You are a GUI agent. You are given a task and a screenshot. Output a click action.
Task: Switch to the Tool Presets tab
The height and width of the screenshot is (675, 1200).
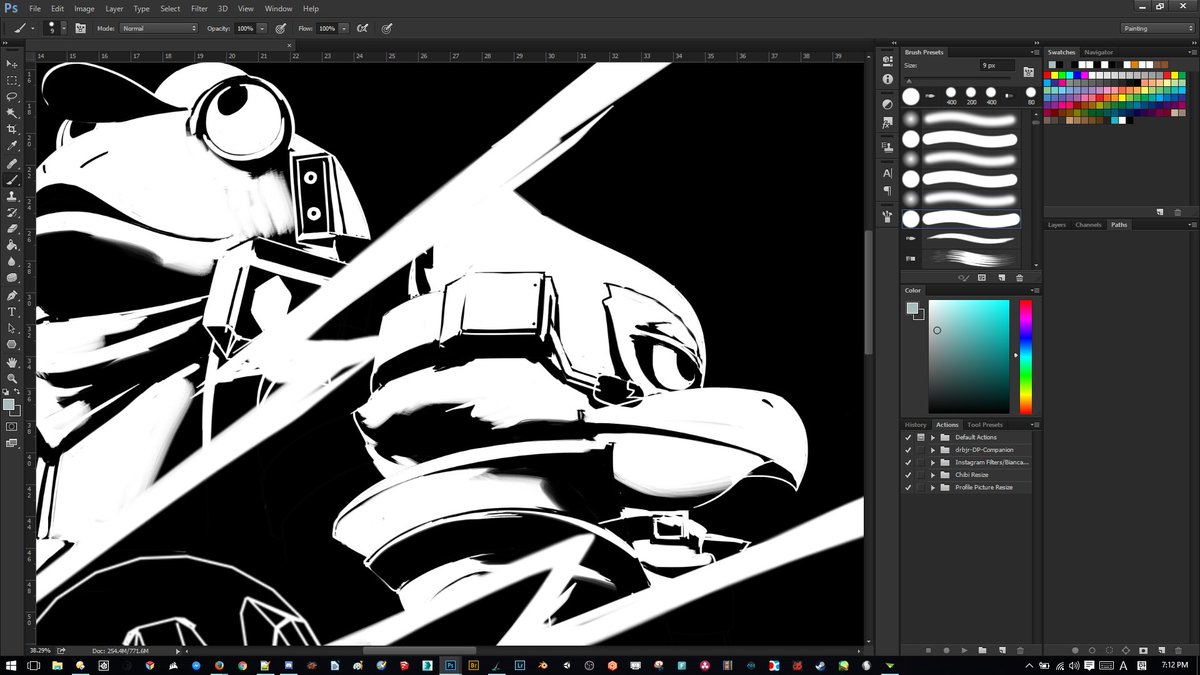click(x=985, y=425)
